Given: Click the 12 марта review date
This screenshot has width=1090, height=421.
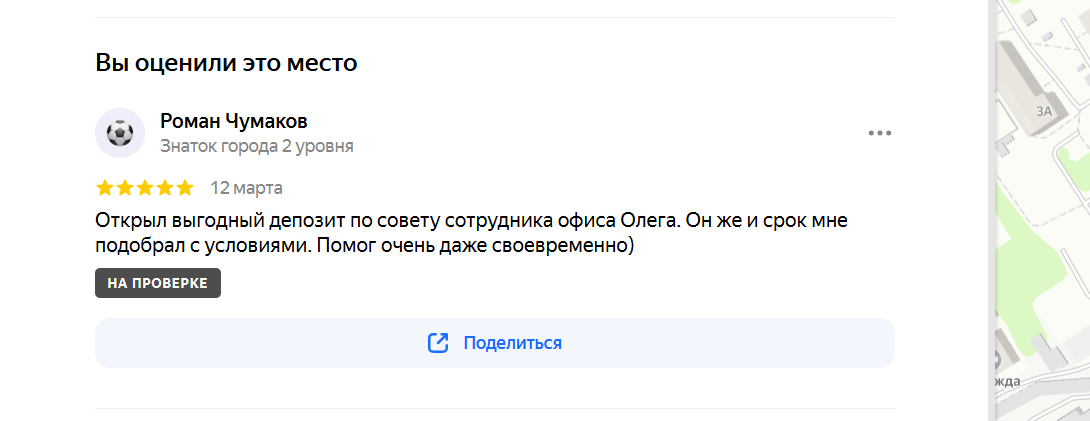Looking at the screenshot, I should (x=247, y=188).
